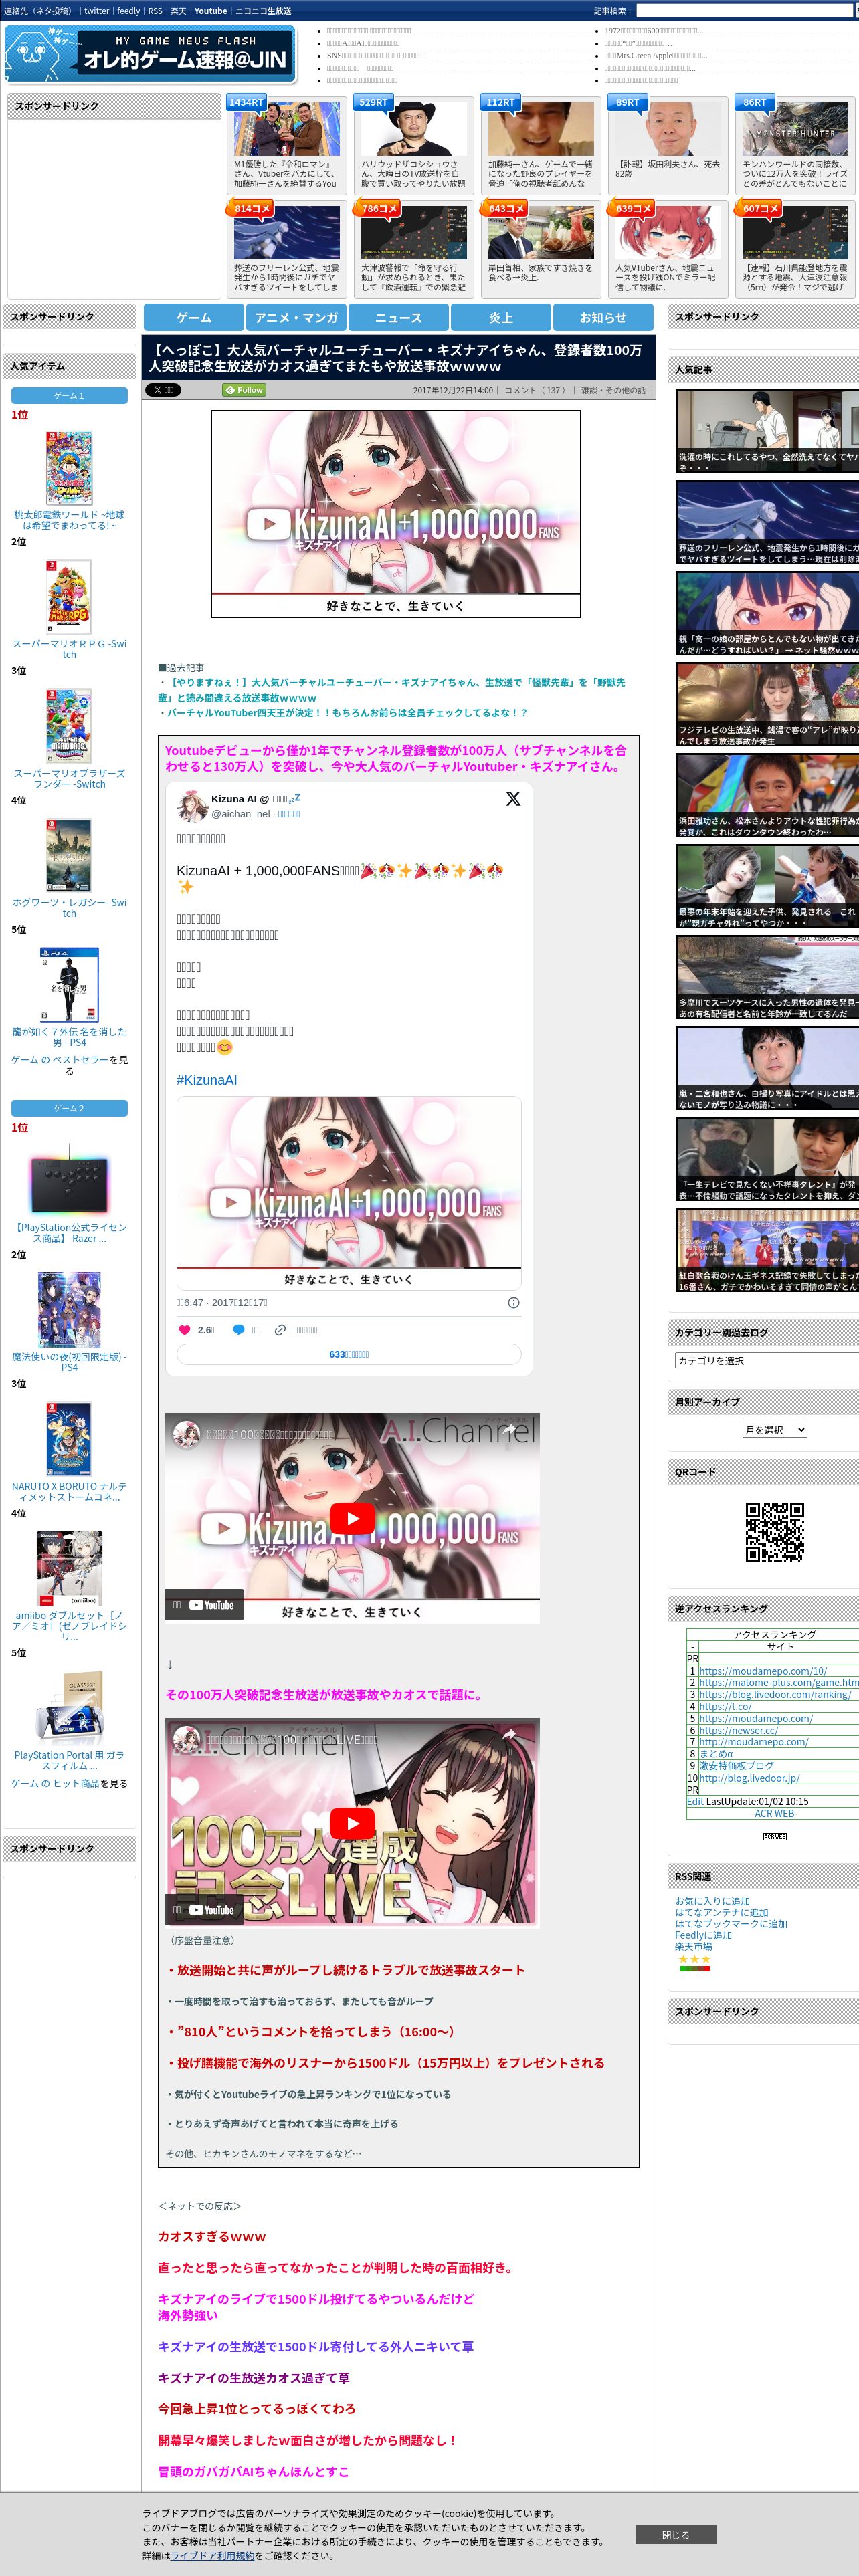
Task: Click the twitter link in top bar
Action: [x=96, y=11]
